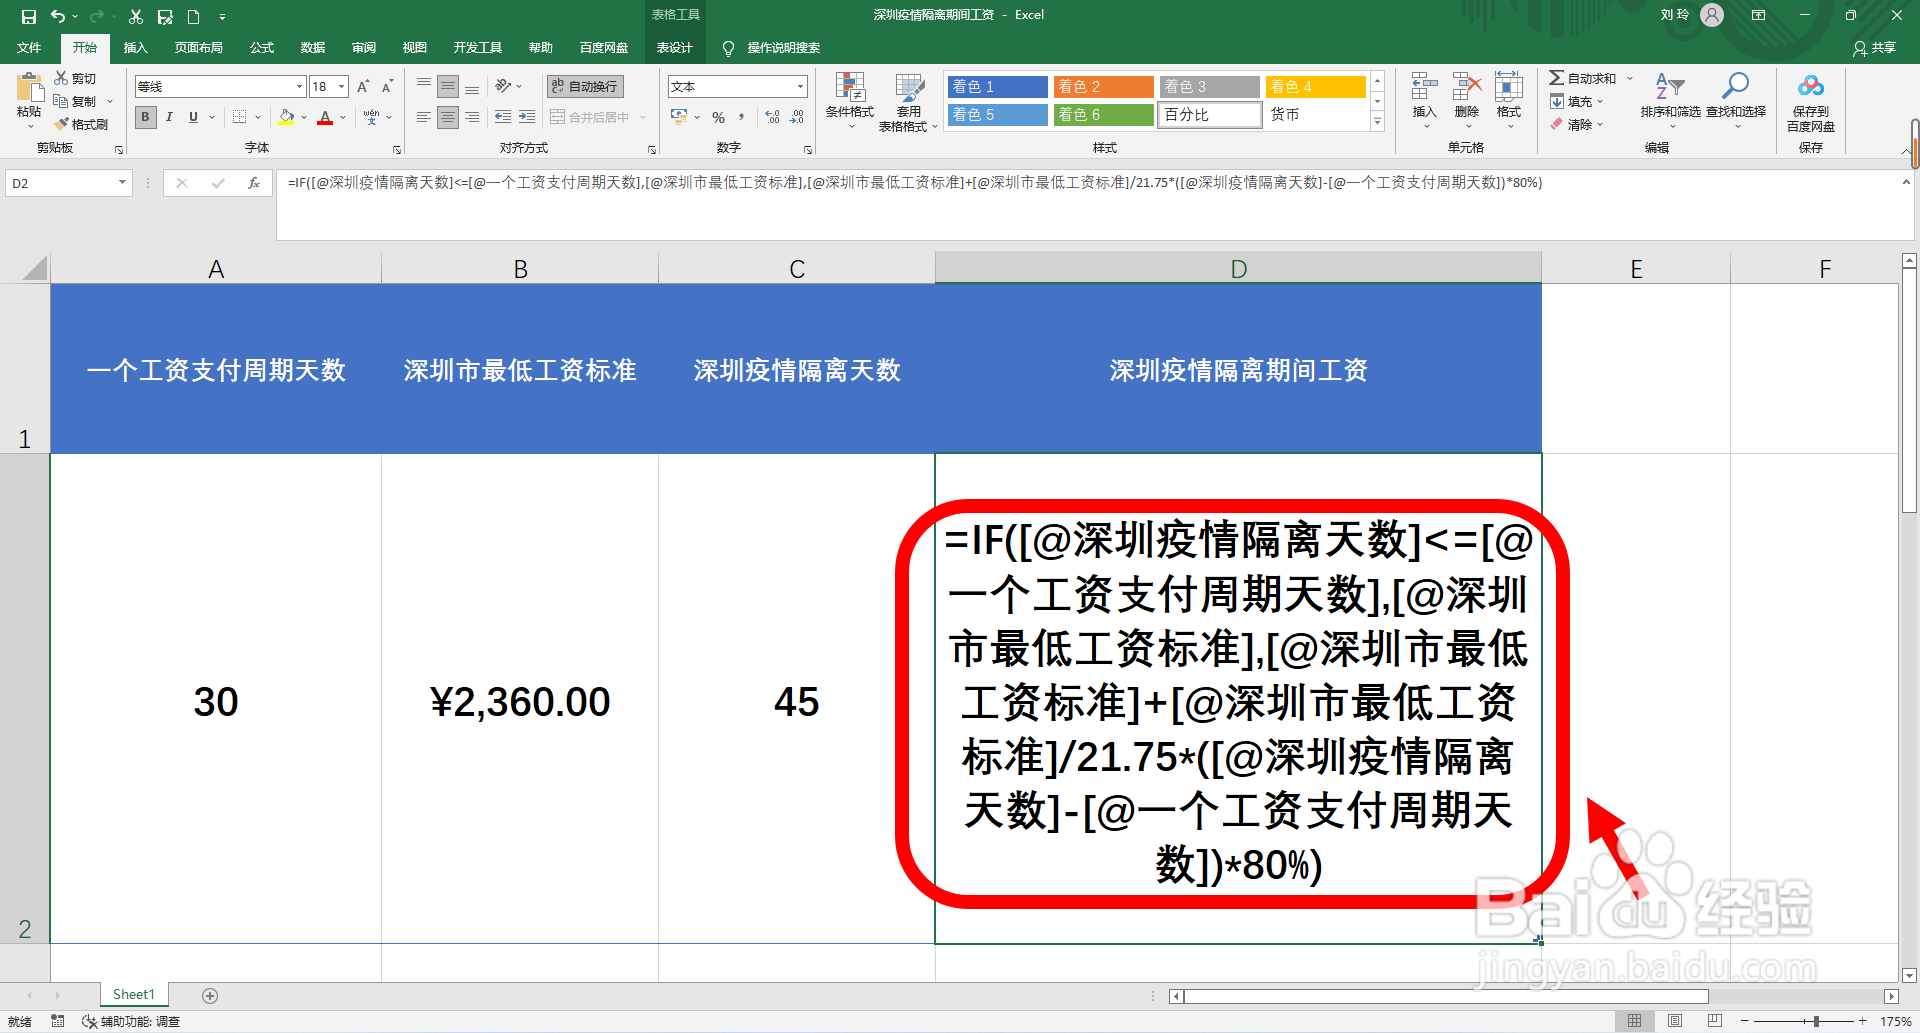Toggle top vertical alignment
The width and height of the screenshot is (1920, 1033).
pyautogui.click(x=424, y=86)
